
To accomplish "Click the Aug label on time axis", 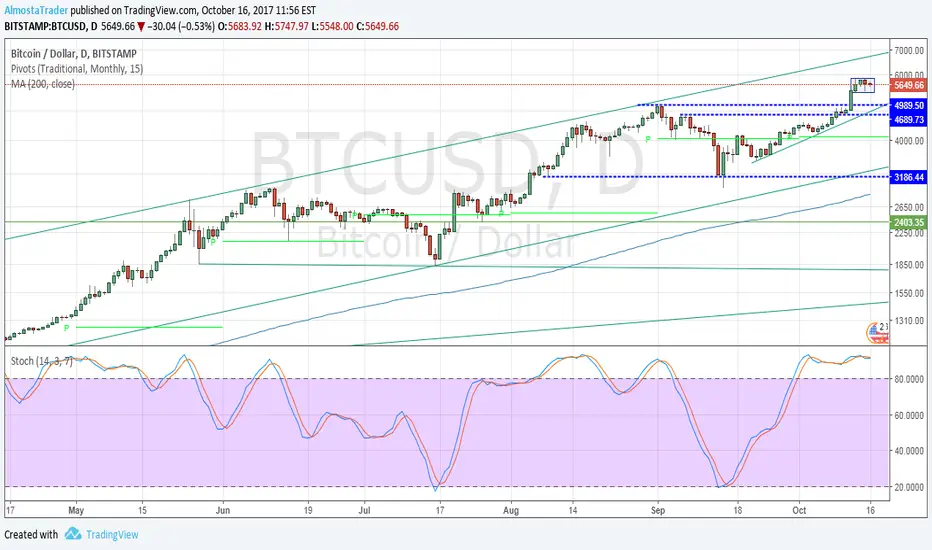I will tap(511, 510).
